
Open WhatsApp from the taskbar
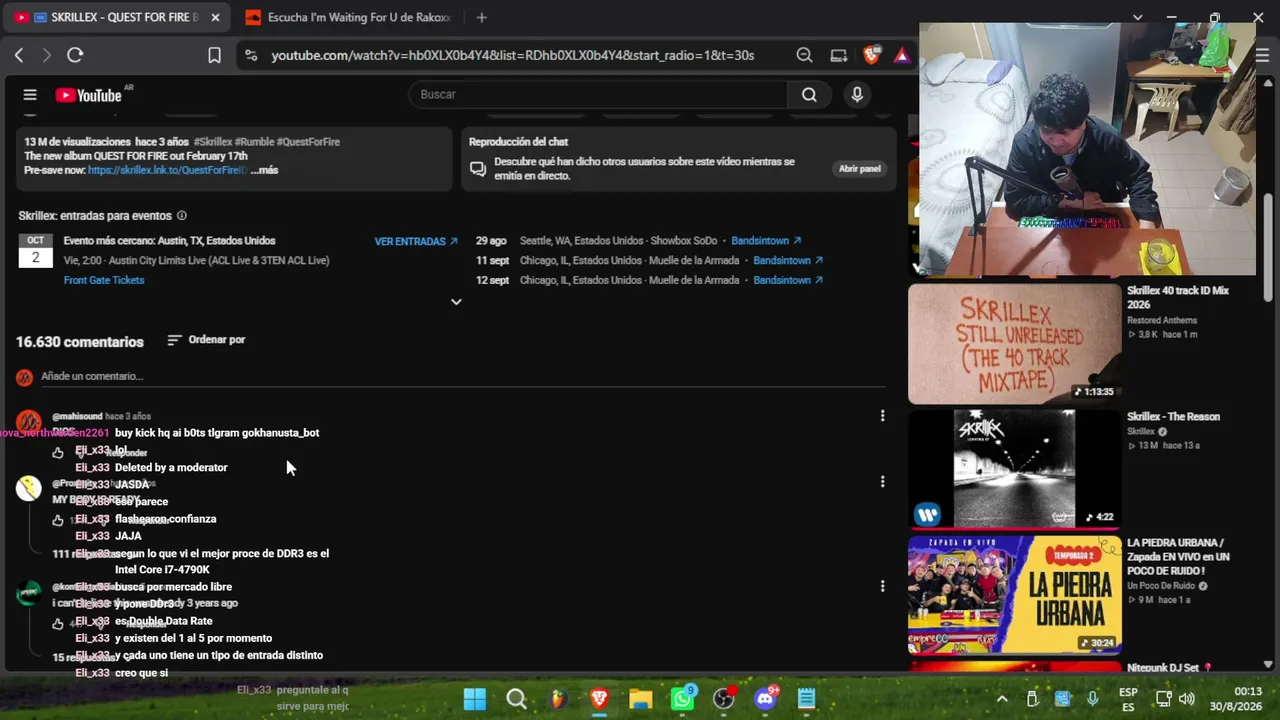coord(683,698)
